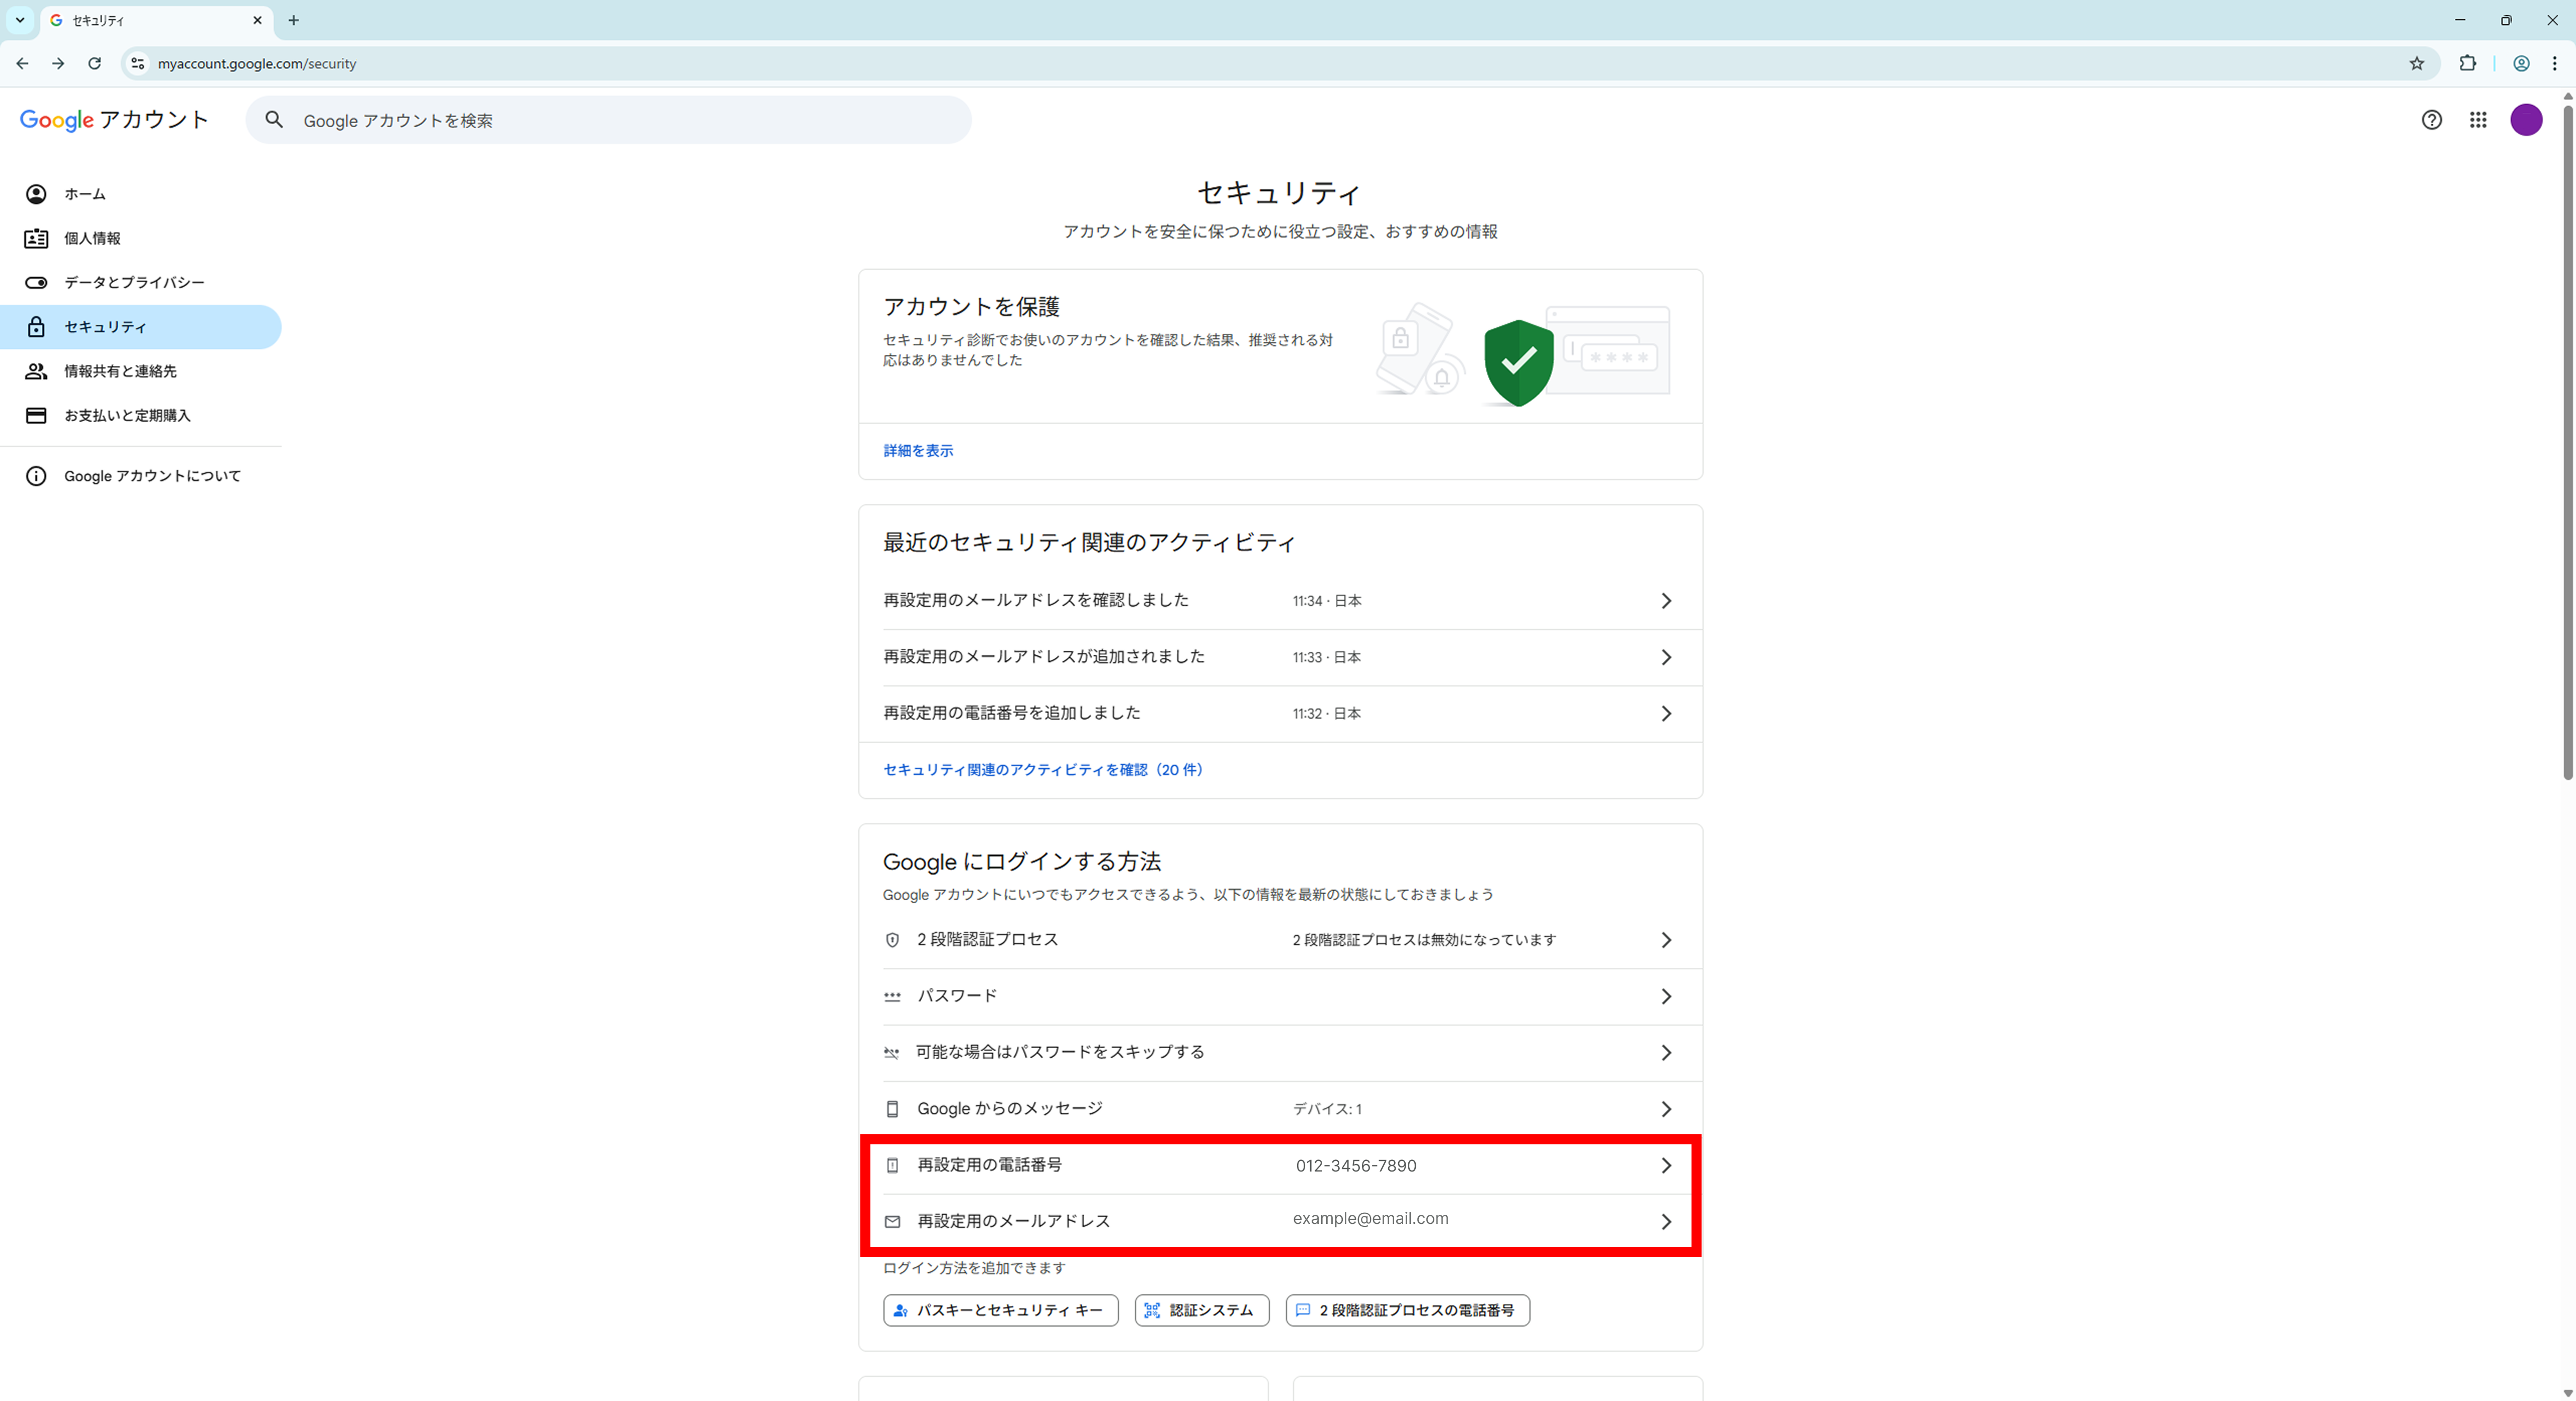Expand the 11:32 recovery phone added activity

pyautogui.click(x=1665, y=713)
